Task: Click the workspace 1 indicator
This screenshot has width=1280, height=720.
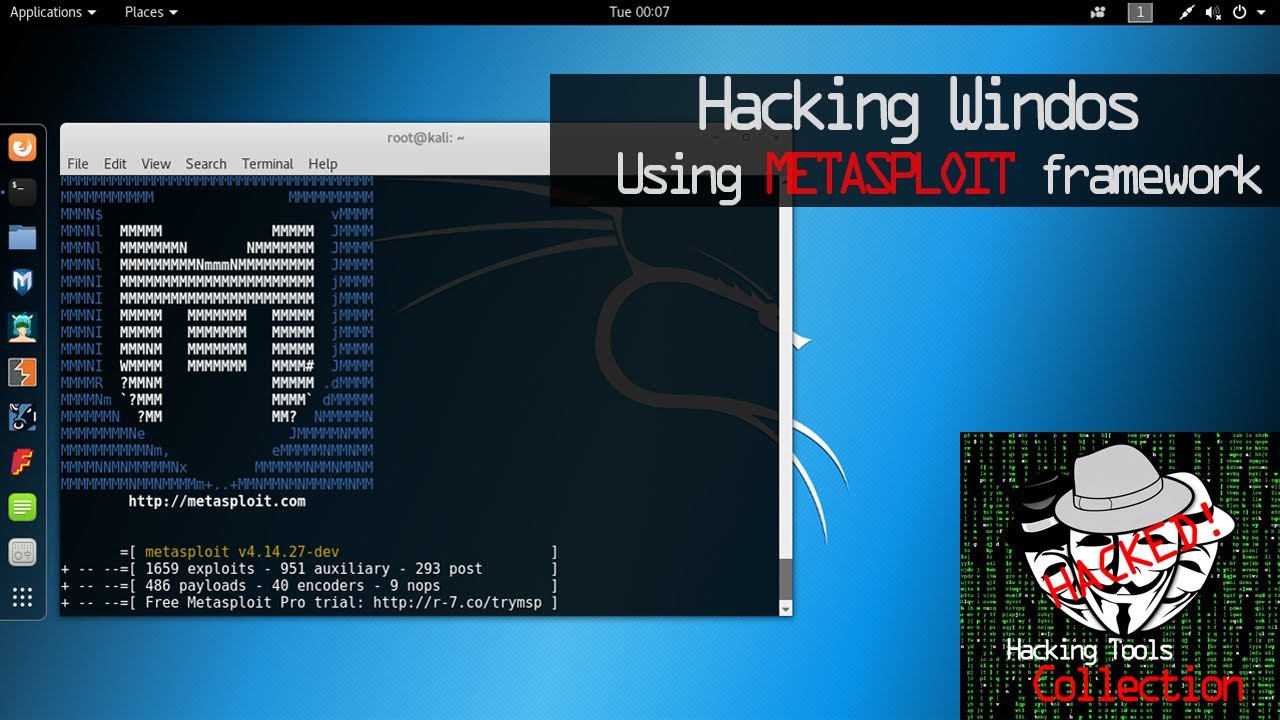Action: pos(1140,12)
